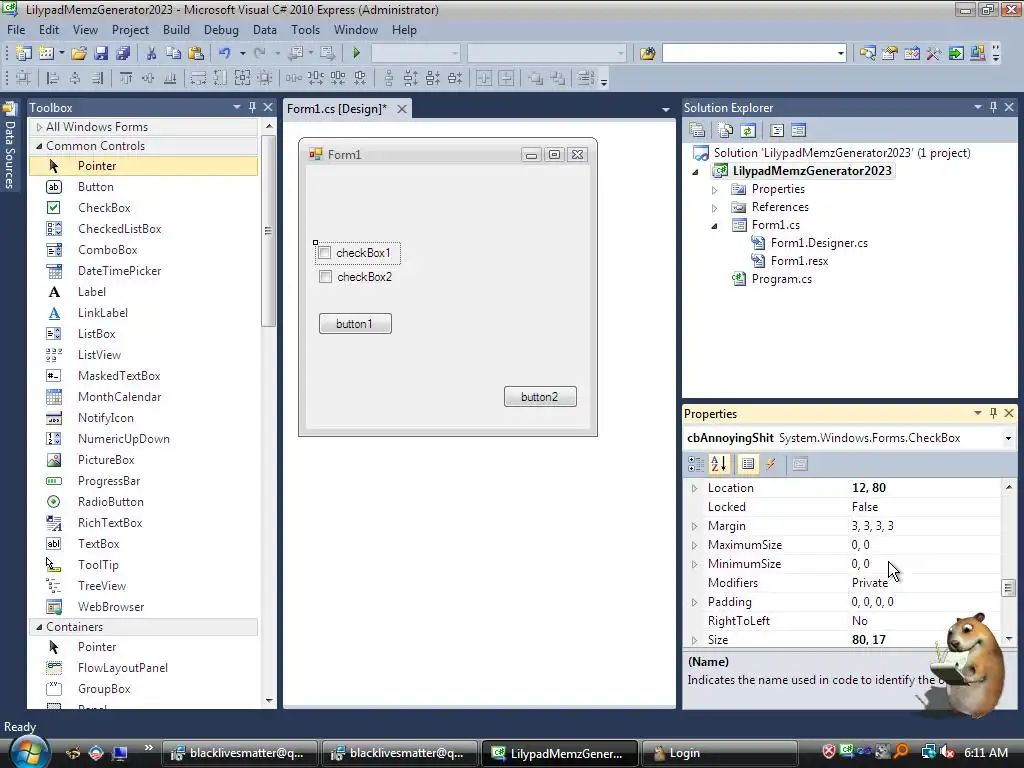
Task: Switch to the Login taskbar window
Action: pyautogui.click(x=719, y=753)
